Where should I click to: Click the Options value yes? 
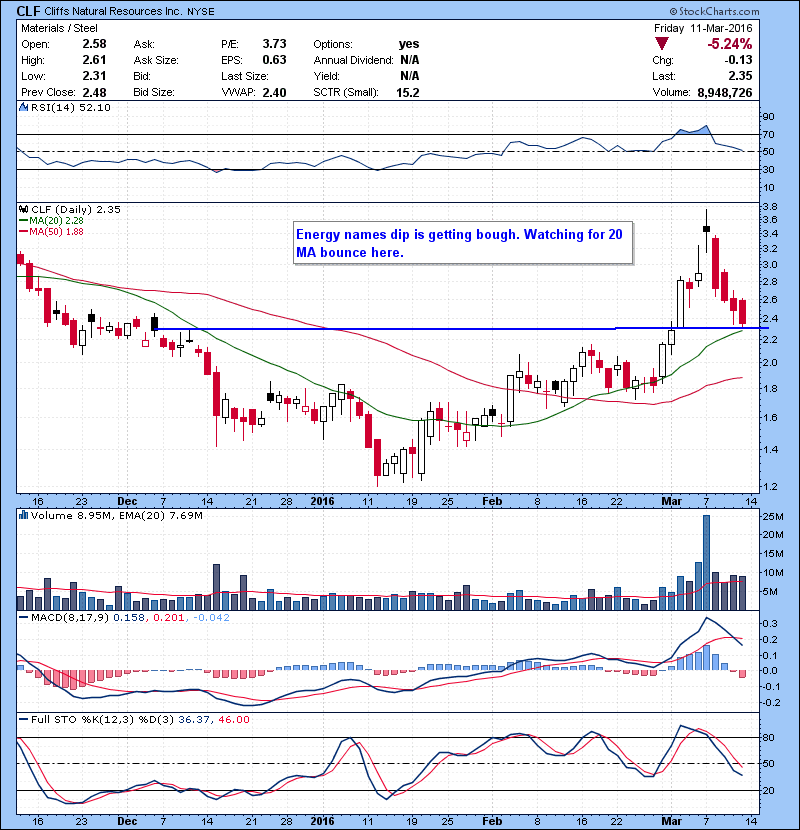[409, 44]
